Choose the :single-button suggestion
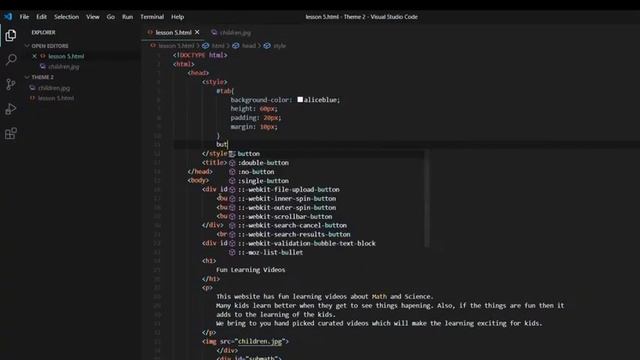Viewport: 640px width, 360px height. pos(327,181)
